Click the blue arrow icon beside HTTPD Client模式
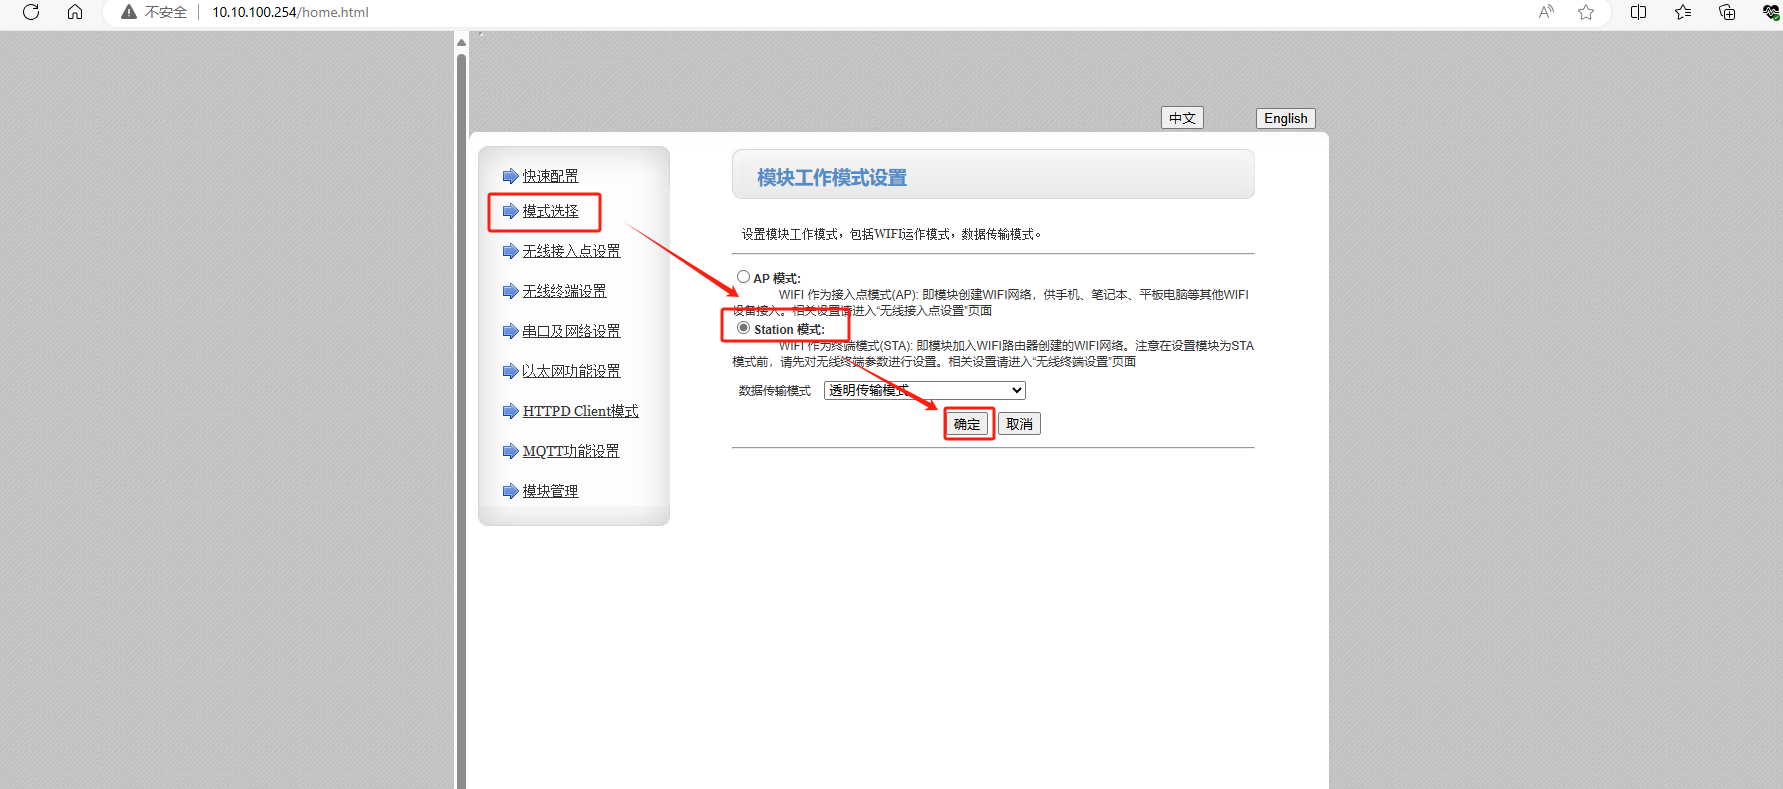 [510, 411]
